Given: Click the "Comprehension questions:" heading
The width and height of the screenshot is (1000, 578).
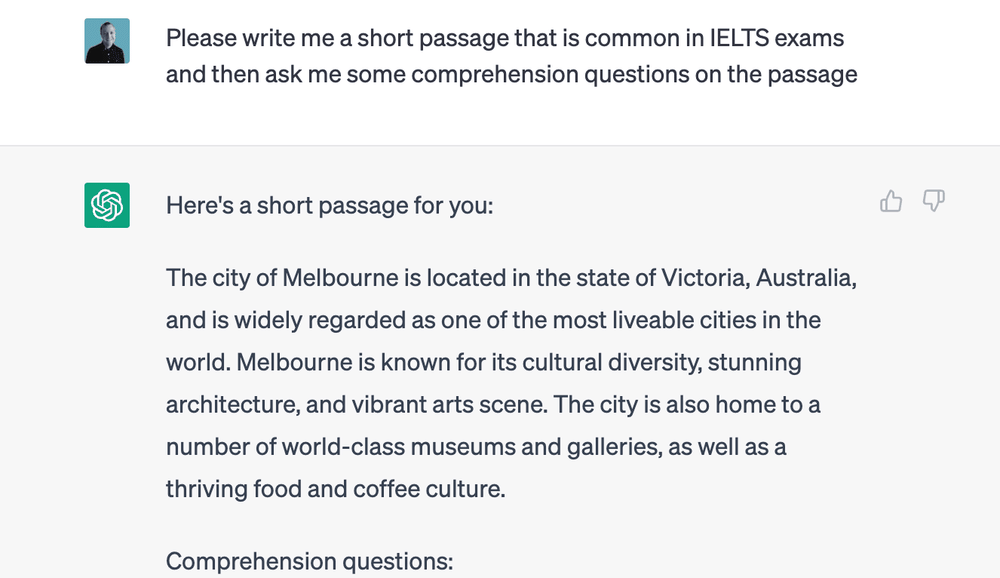Looking at the screenshot, I should (x=310, y=561).
